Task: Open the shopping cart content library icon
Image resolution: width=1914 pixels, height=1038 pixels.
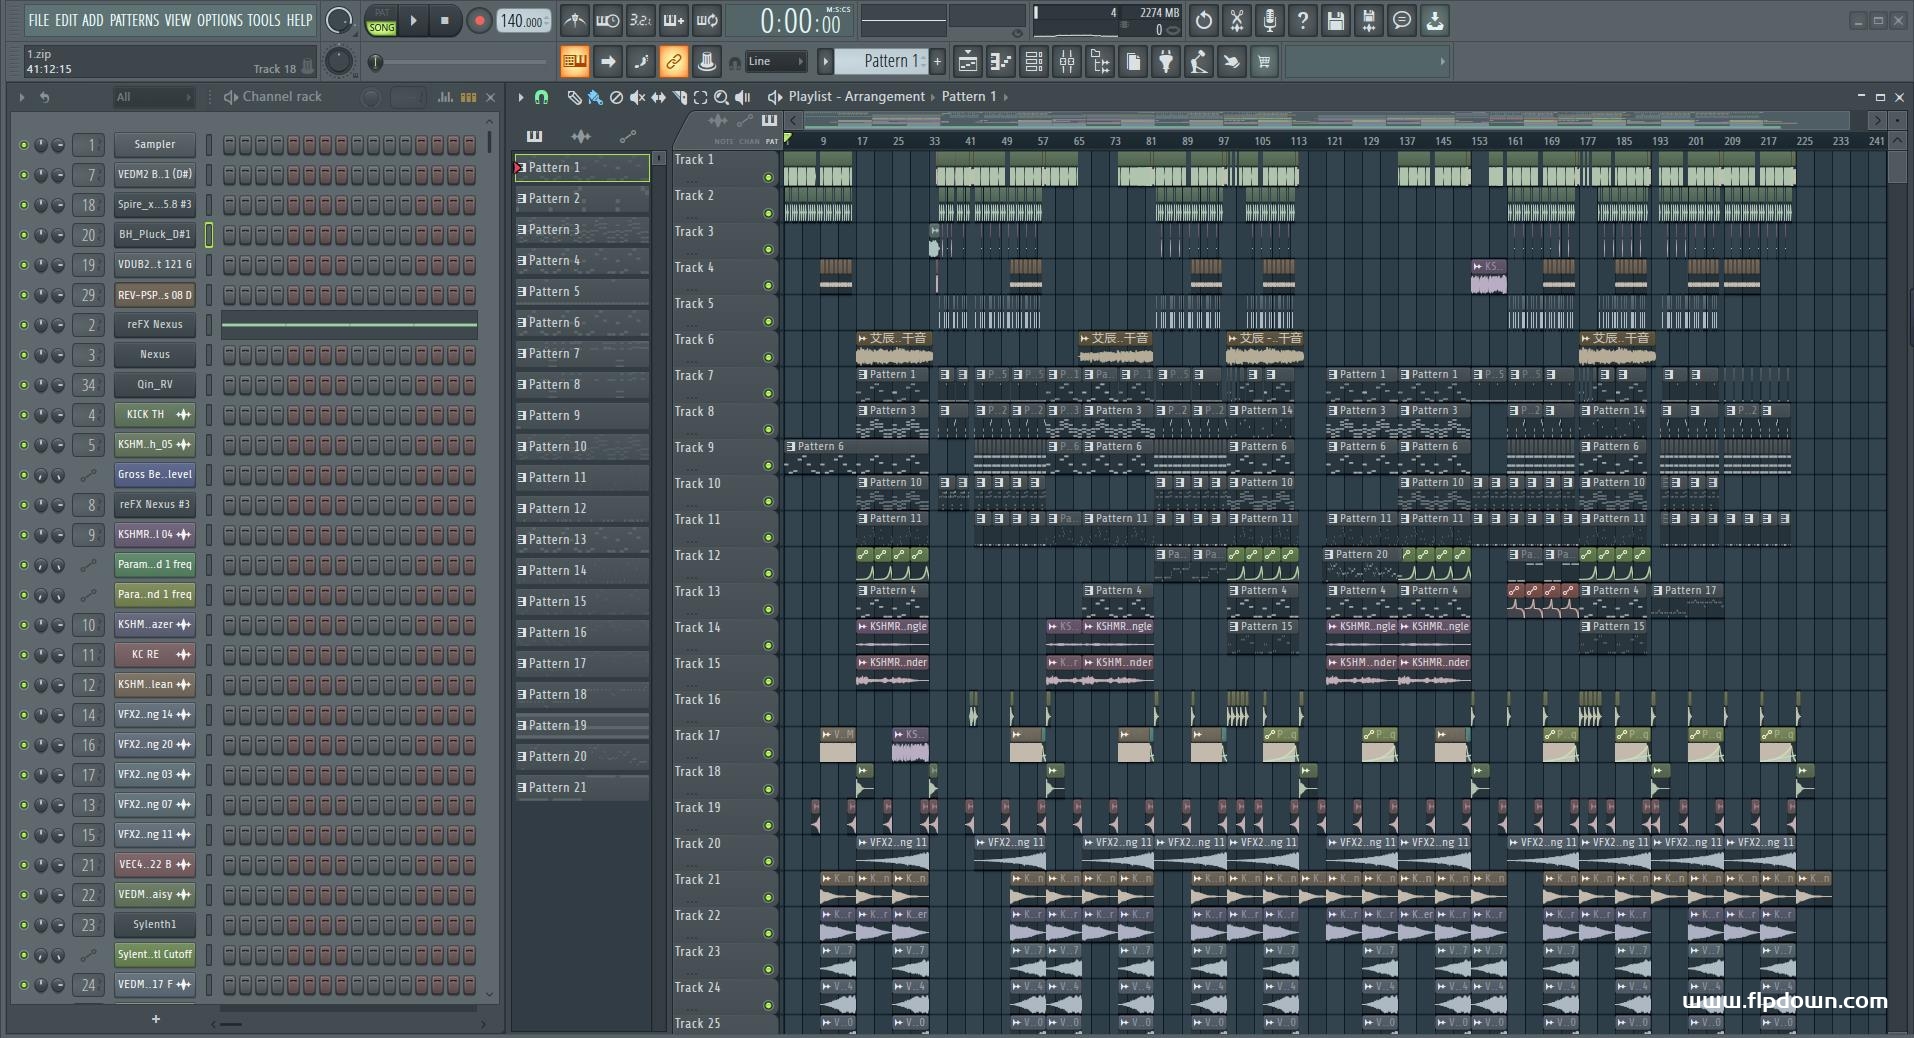Action: click(1264, 62)
